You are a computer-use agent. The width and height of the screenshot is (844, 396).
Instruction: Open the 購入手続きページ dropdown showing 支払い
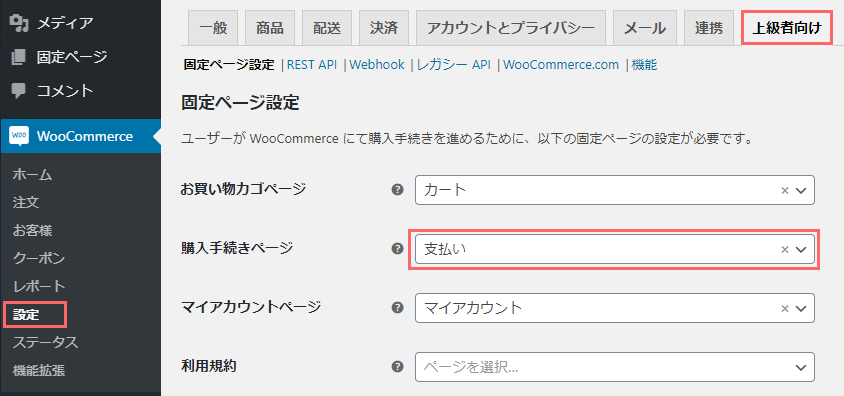(x=615, y=249)
